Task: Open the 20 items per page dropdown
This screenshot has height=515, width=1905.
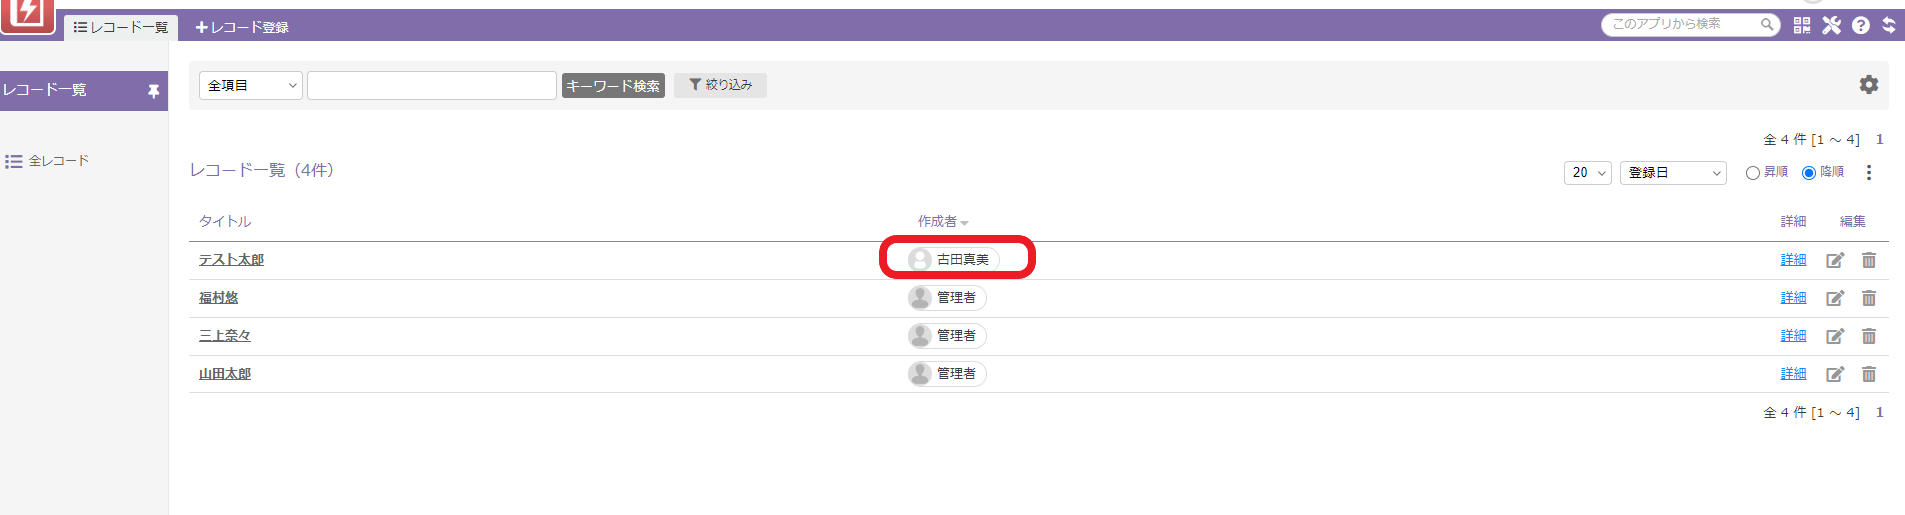Action: point(1588,173)
